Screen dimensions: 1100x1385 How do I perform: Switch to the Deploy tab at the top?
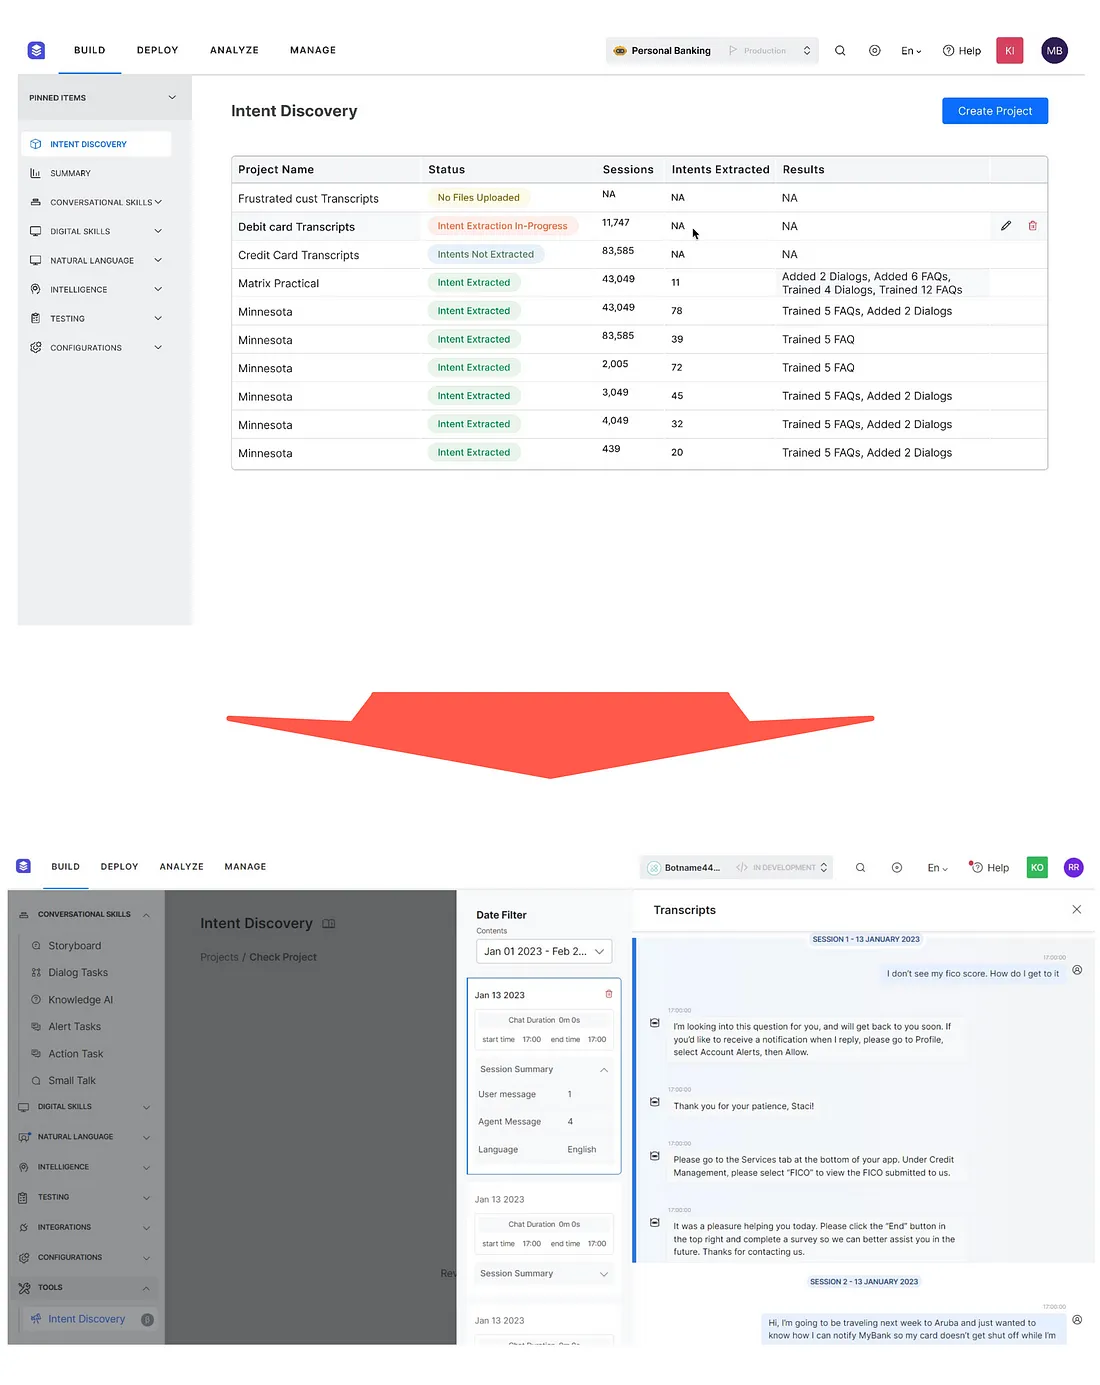[x=157, y=50]
